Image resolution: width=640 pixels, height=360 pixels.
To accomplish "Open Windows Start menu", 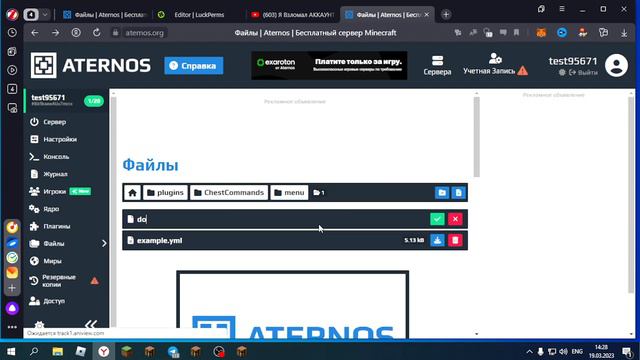I will pyautogui.click(x=11, y=351).
